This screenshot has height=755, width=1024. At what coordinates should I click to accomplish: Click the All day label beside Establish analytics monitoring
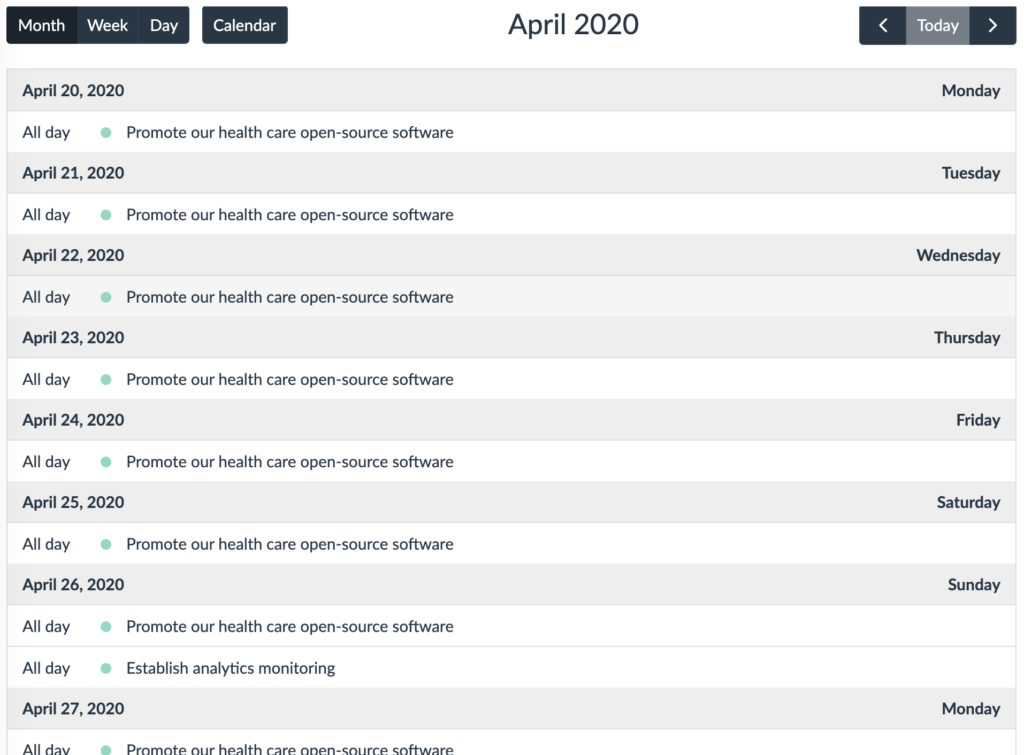click(46, 668)
